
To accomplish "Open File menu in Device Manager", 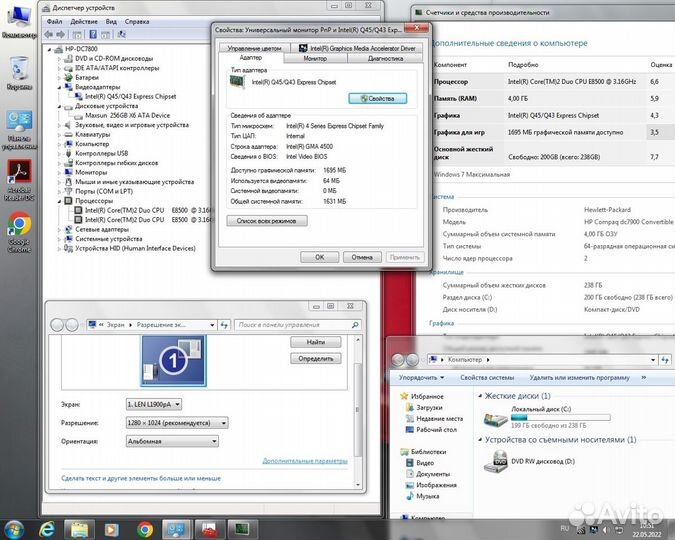I will [54, 22].
